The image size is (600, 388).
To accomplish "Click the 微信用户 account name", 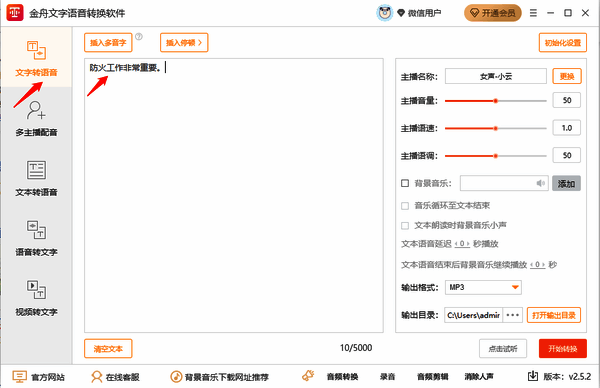I will click(424, 13).
